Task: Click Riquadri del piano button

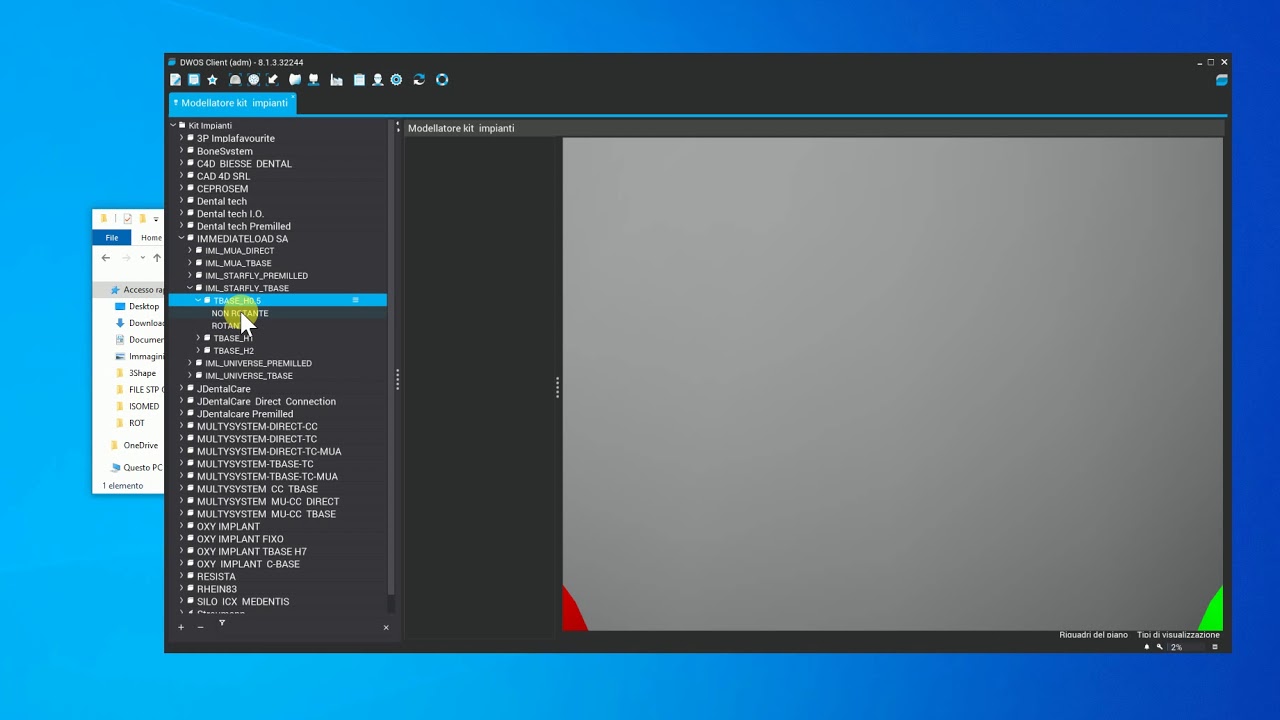Action: [1093, 635]
